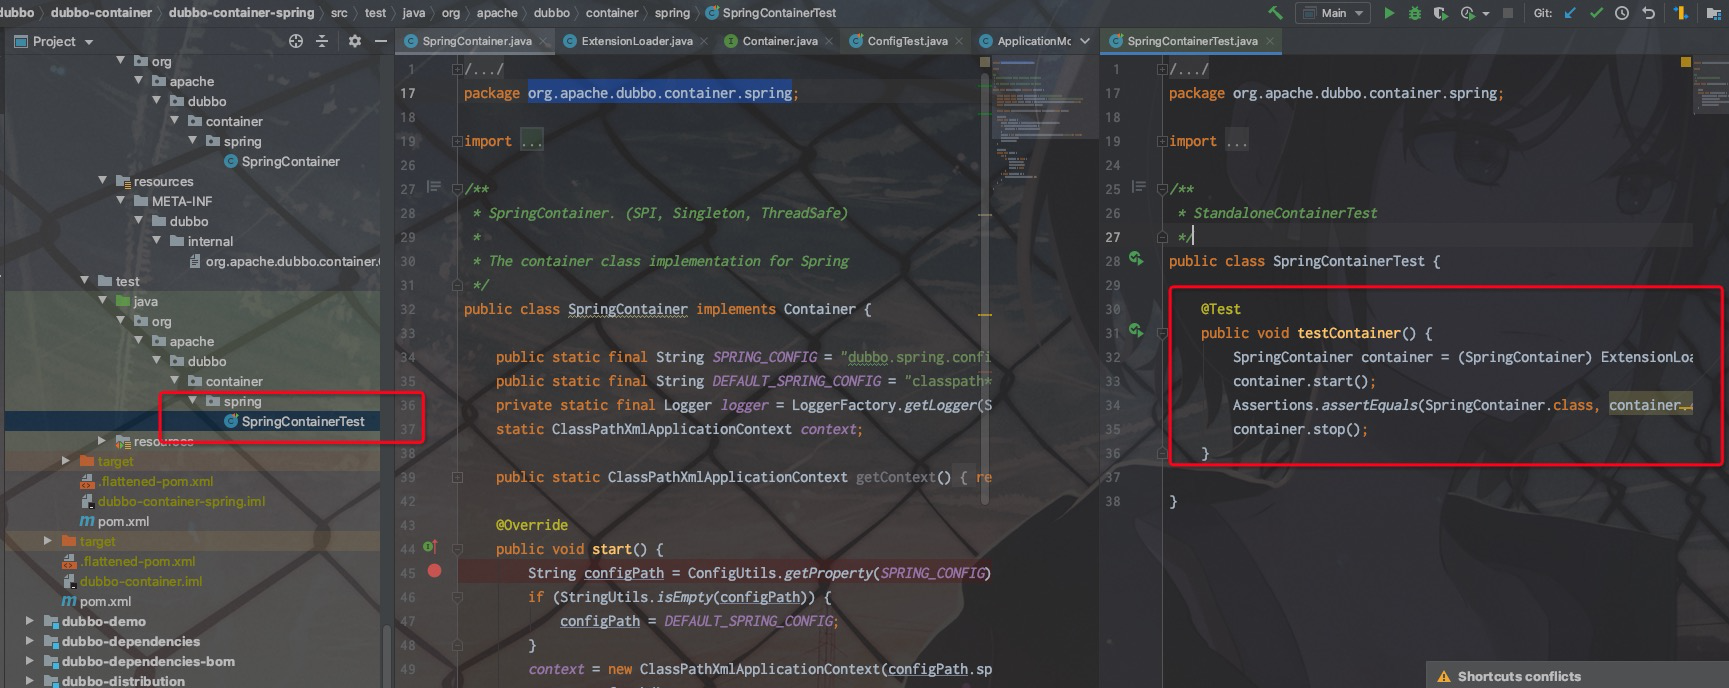Switch to the ConfigTest.java tab
The height and width of the screenshot is (688, 1729).
pos(907,41)
